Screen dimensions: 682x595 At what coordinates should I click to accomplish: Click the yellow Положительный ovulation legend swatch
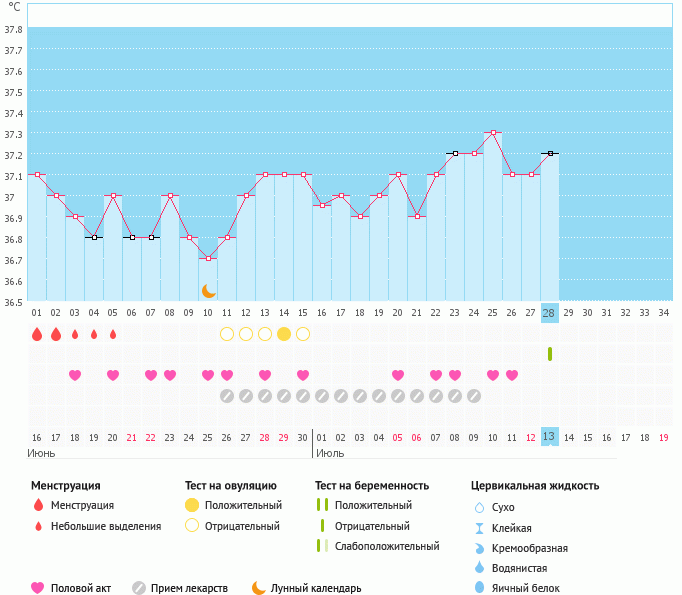191,505
